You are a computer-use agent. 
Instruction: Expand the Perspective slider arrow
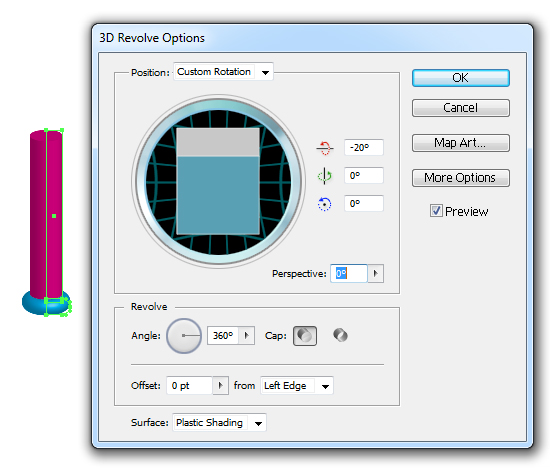[376, 273]
